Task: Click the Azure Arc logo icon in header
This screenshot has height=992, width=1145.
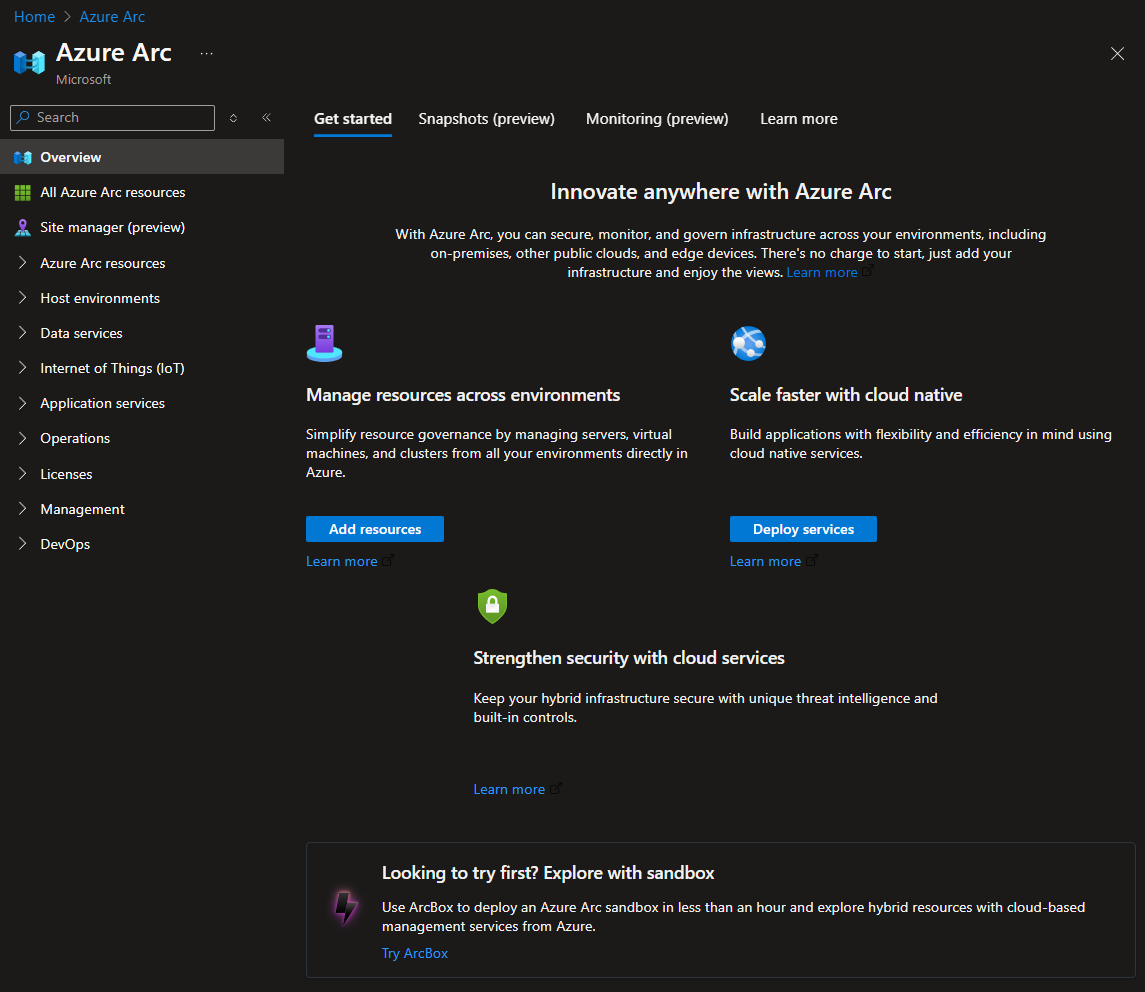Action: click(x=29, y=62)
